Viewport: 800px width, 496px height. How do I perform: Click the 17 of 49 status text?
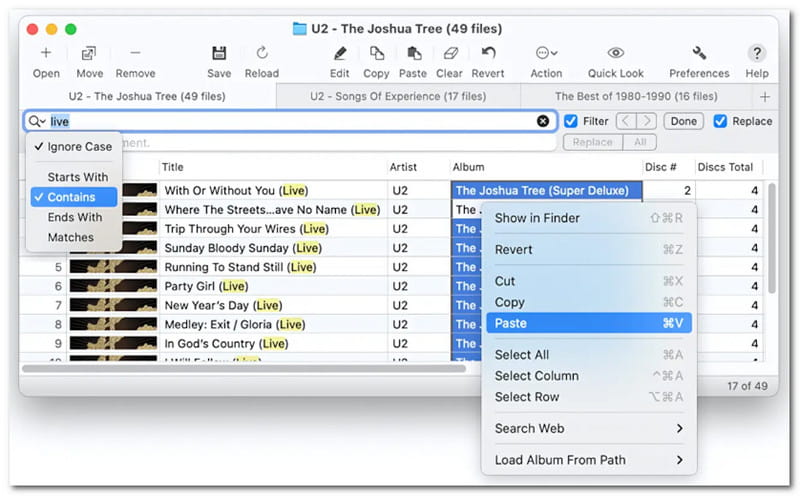coord(747,386)
